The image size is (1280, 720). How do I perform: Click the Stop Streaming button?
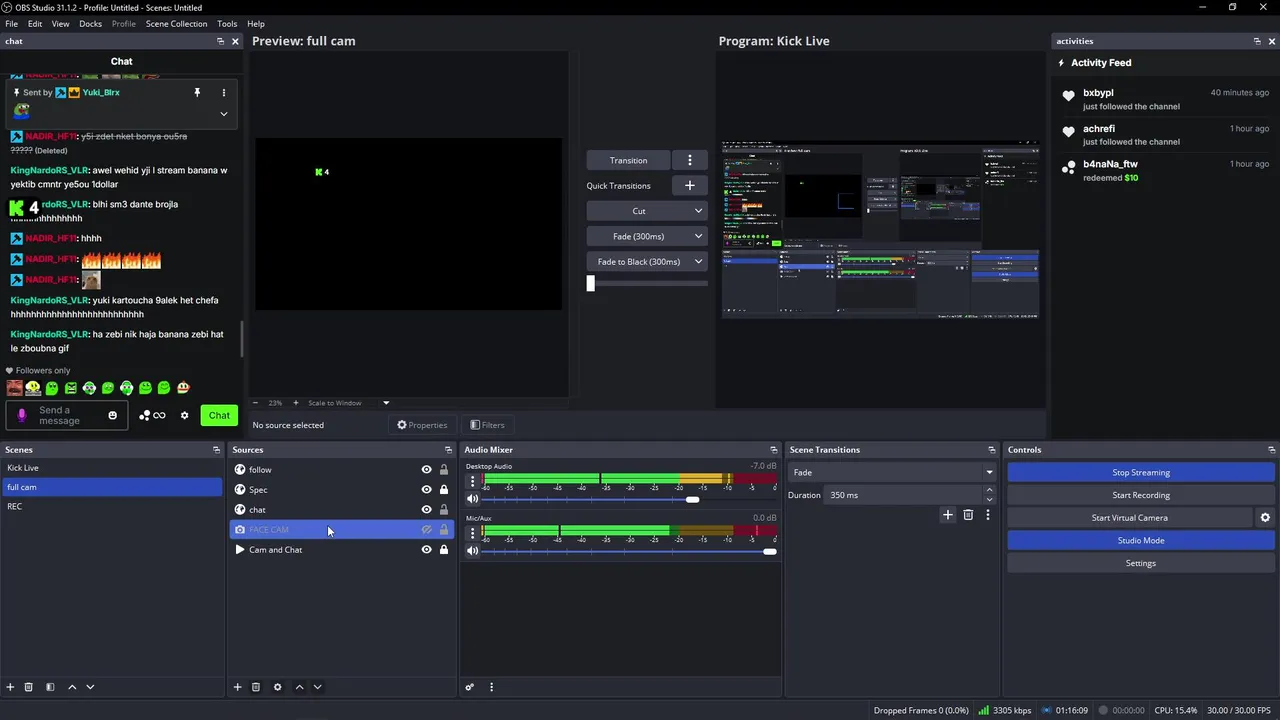(1141, 472)
